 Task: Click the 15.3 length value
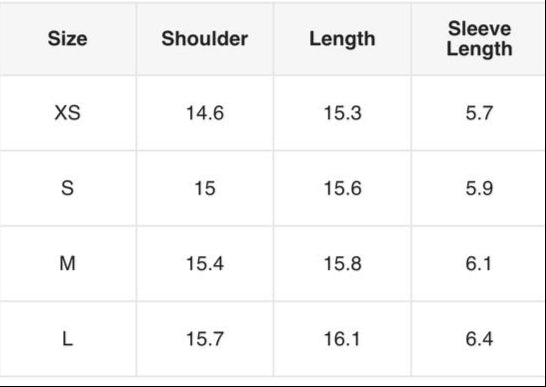click(x=343, y=113)
